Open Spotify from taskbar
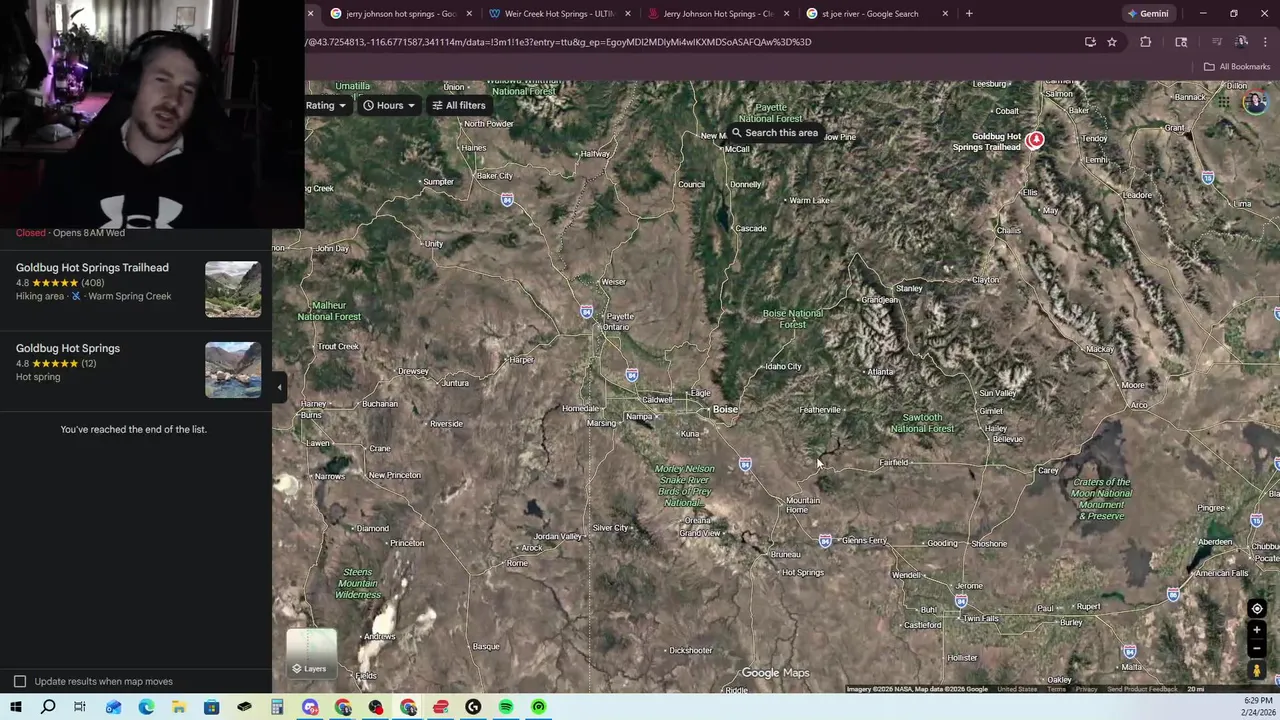Viewport: 1280px width, 720px height. [x=506, y=707]
